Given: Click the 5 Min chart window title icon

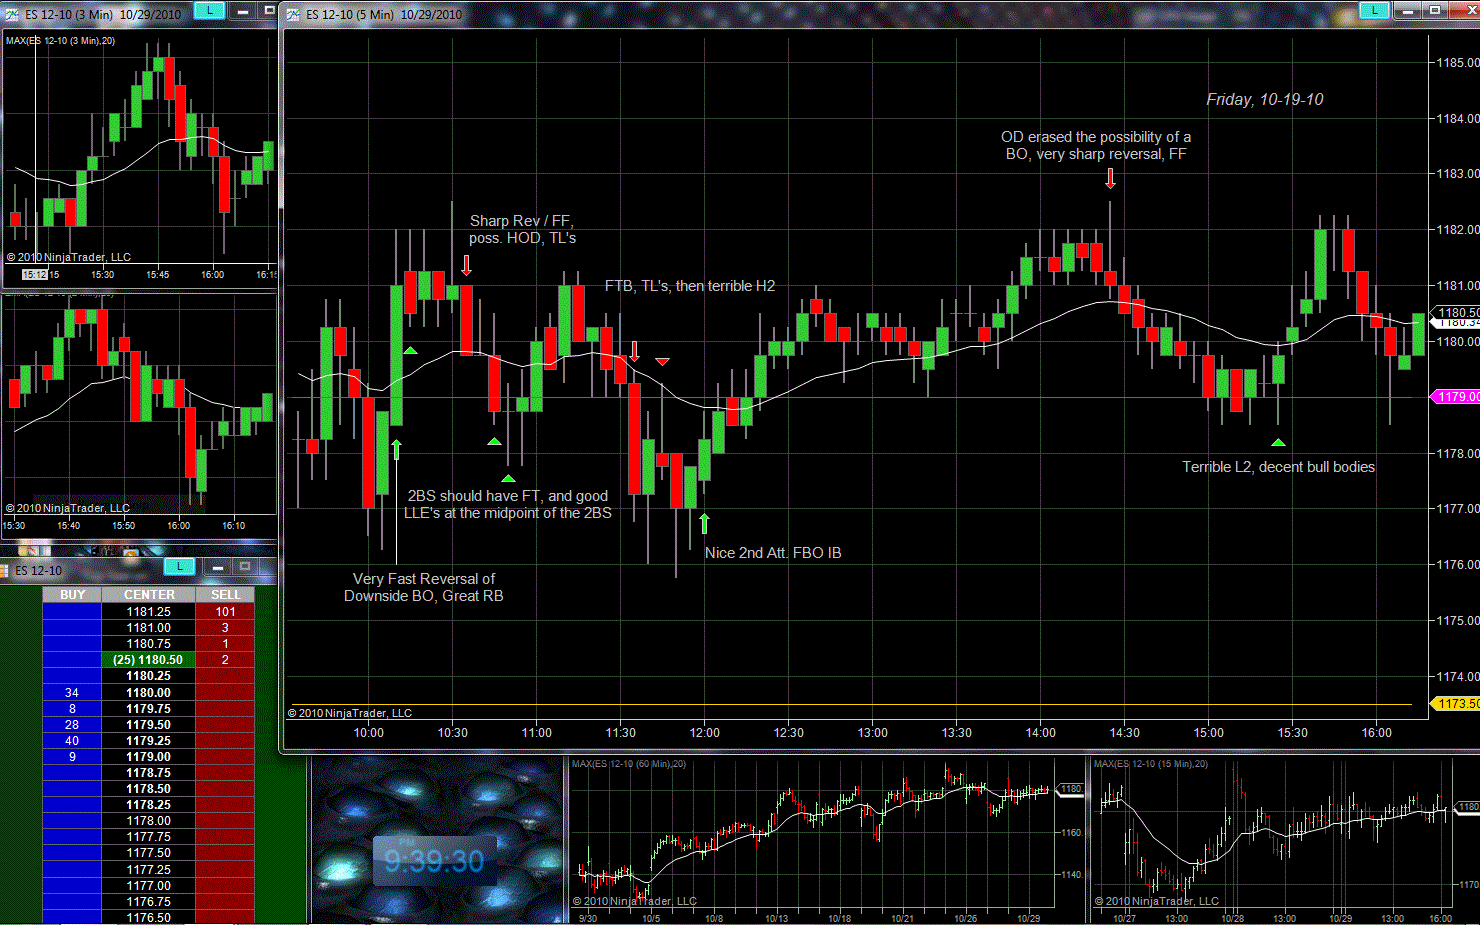Looking at the screenshot, I should point(293,14).
